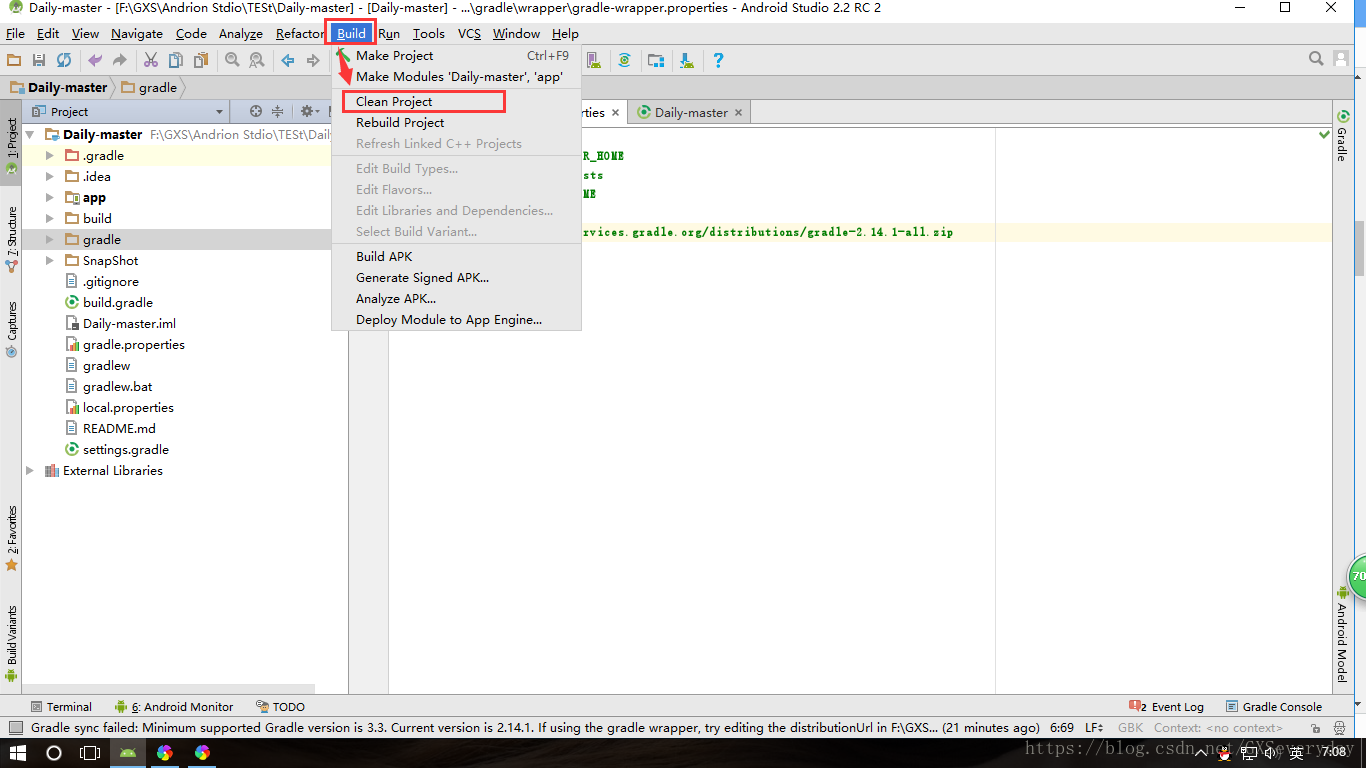The width and height of the screenshot is (1366, 768).
Task: Click the Save All toolbar icon
Action: pyautogui.click(x=39, y=60)
